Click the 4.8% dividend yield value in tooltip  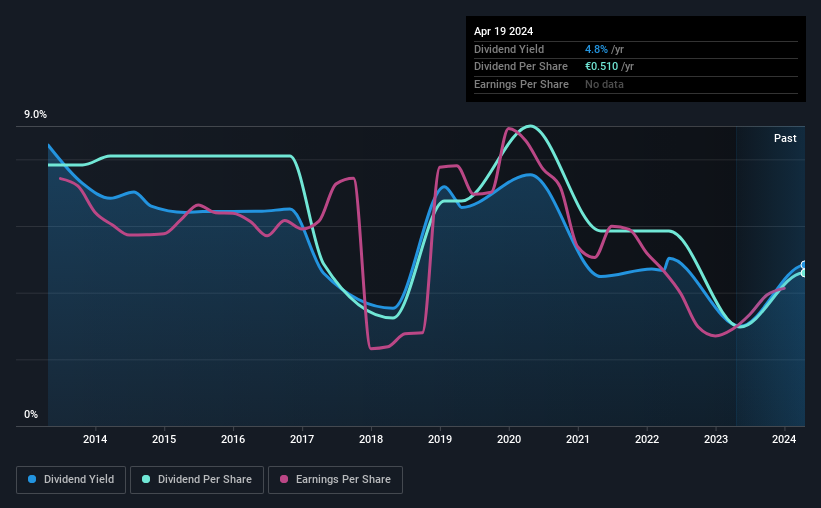point(596,49)
